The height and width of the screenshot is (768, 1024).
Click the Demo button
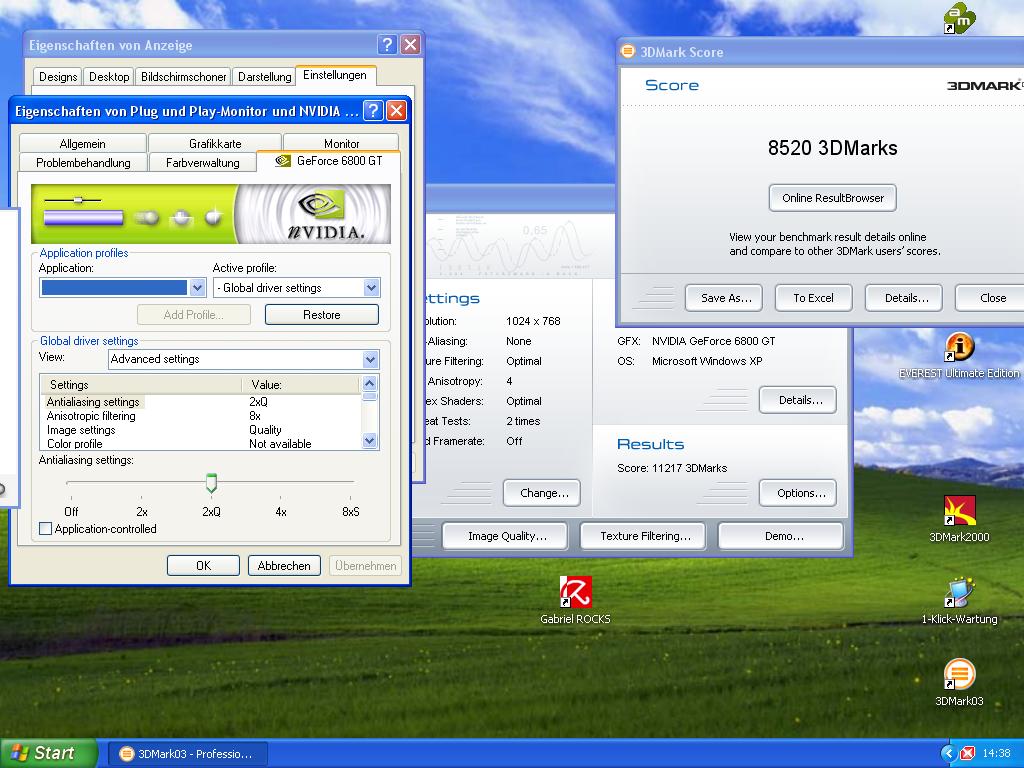[x=781, y=536]
